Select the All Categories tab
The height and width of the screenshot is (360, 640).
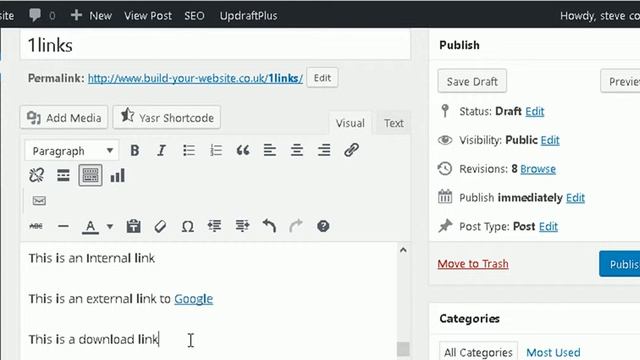pyautogui.click(x=478, y=352)
